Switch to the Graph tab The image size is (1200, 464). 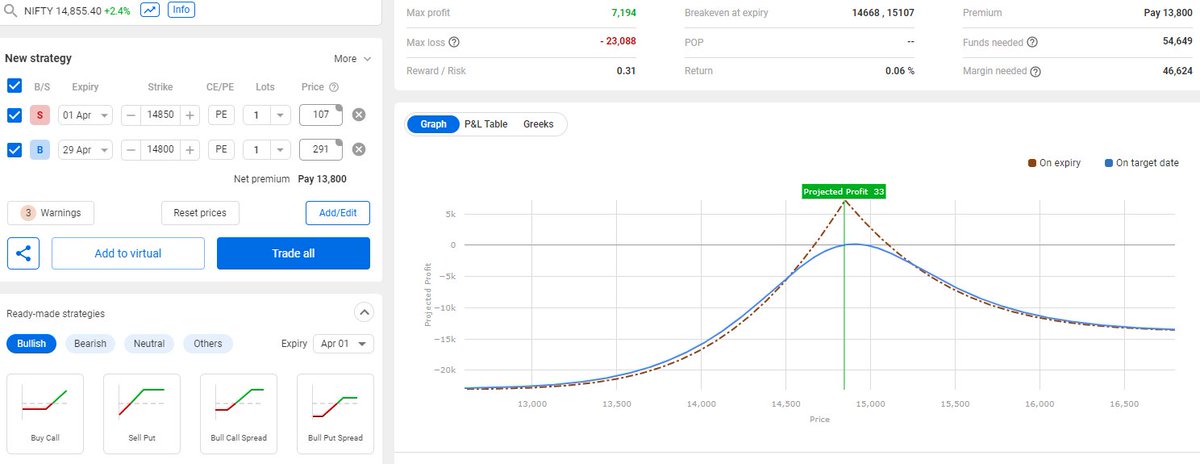point(433,124)
